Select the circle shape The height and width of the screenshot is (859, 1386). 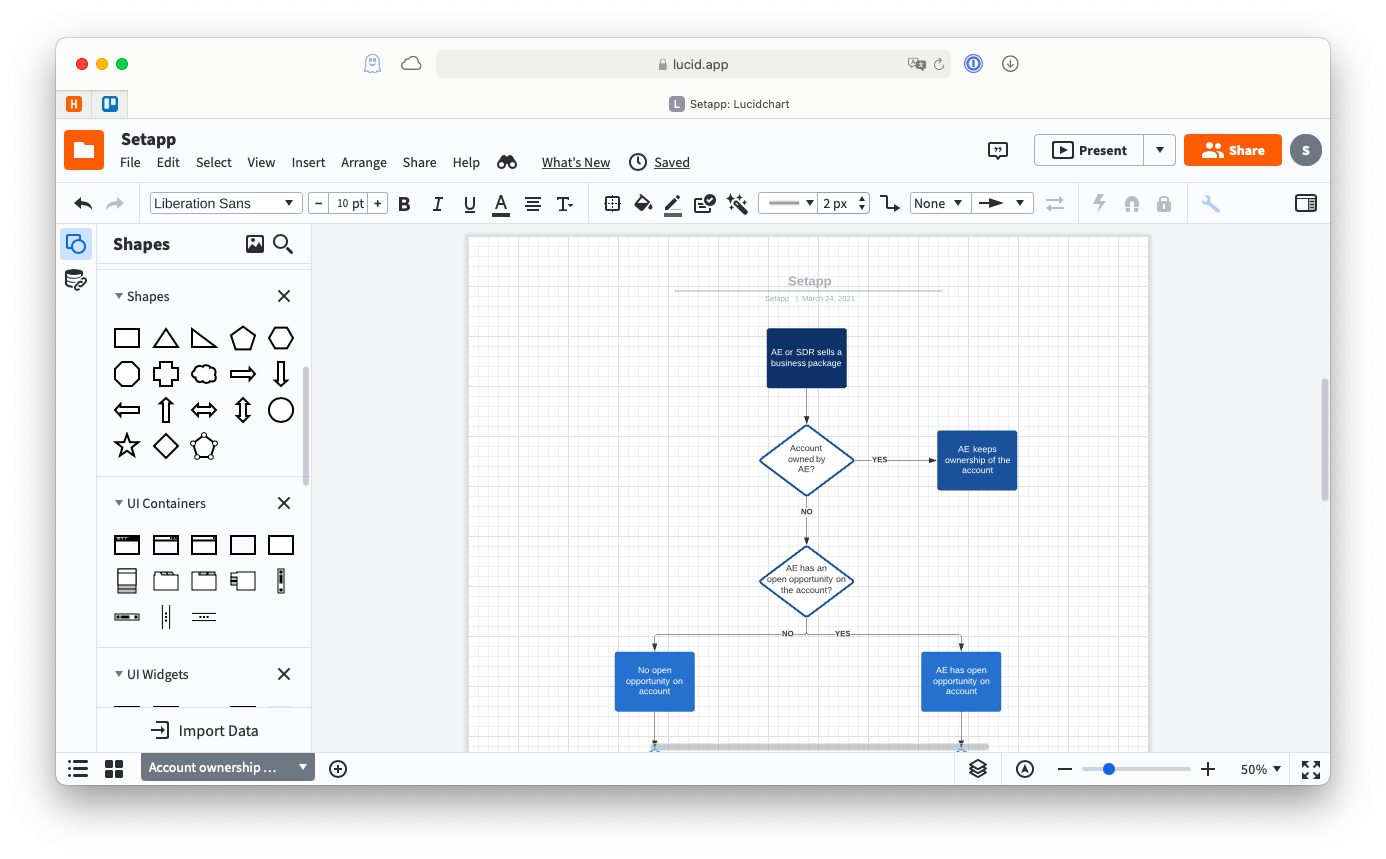[281, 410]
